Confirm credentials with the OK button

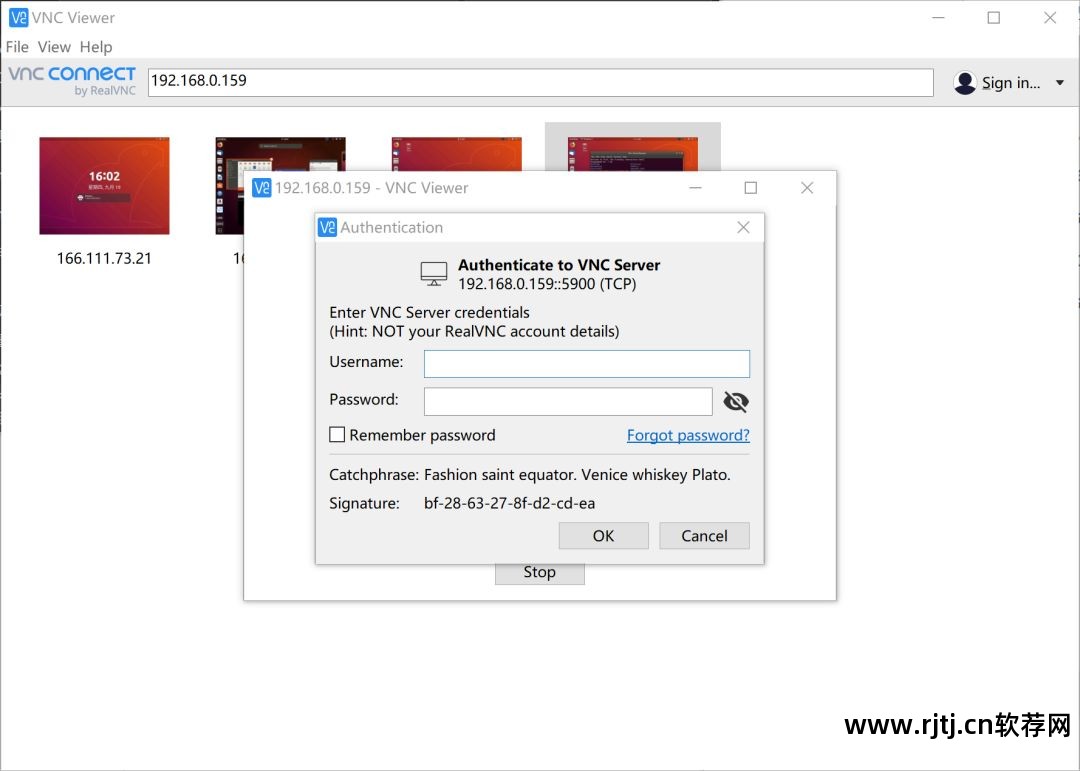click(x=603, y=536)
